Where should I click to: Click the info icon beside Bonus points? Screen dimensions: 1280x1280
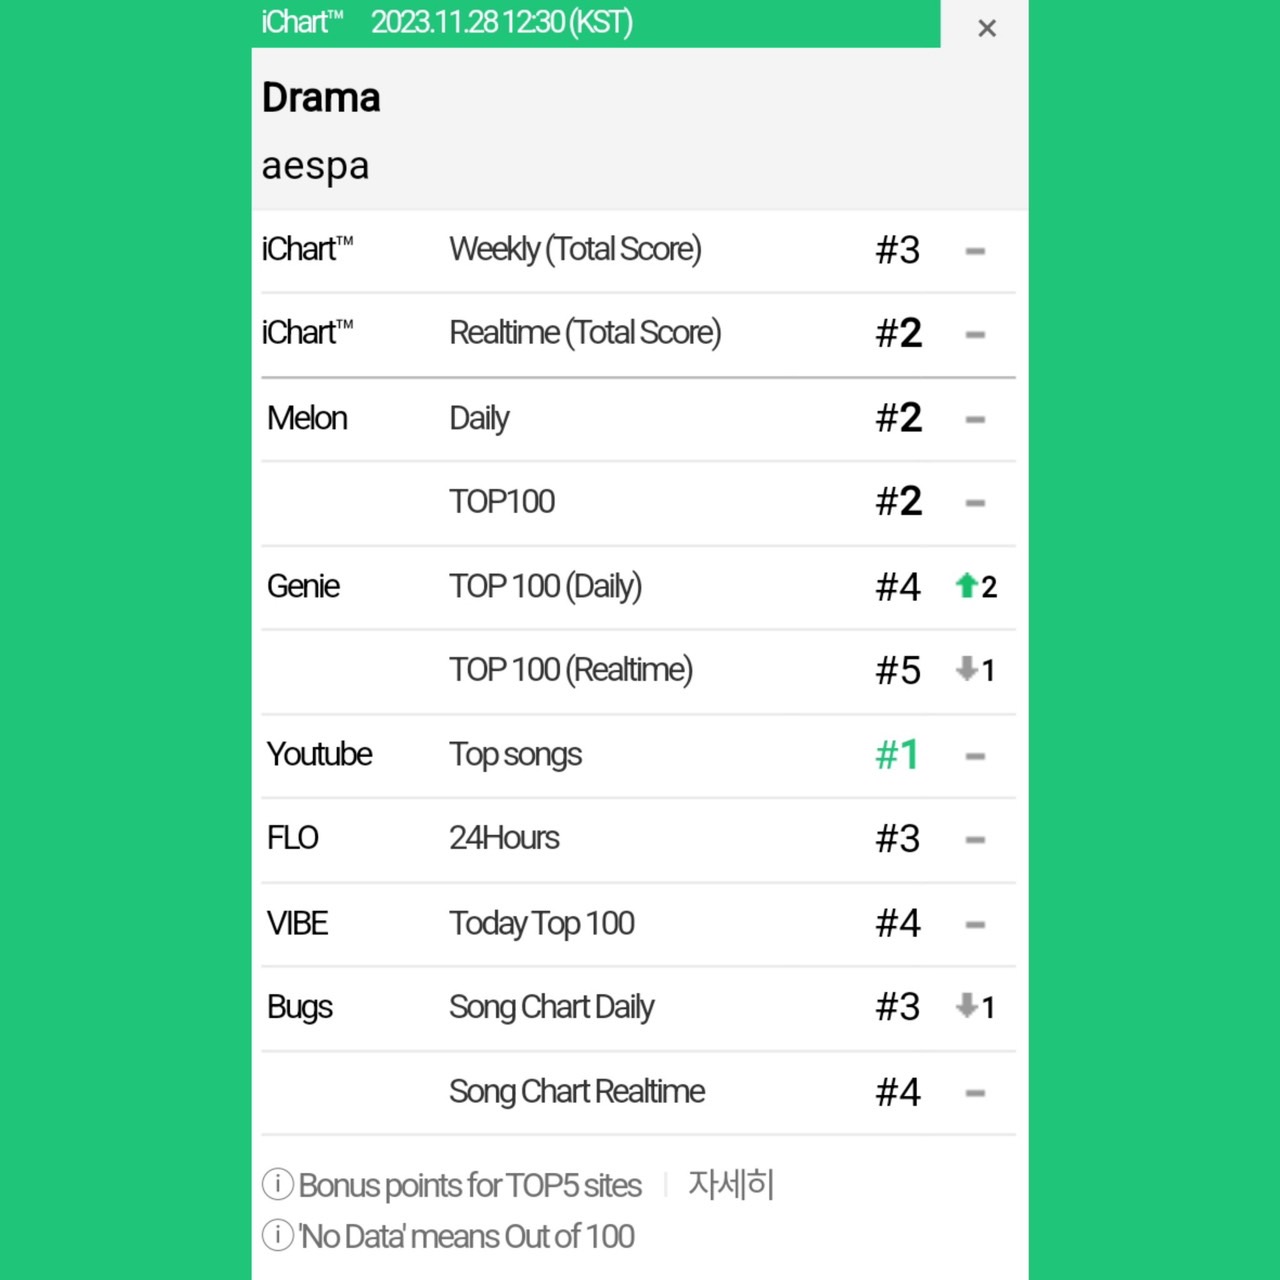pos(277,1184)
